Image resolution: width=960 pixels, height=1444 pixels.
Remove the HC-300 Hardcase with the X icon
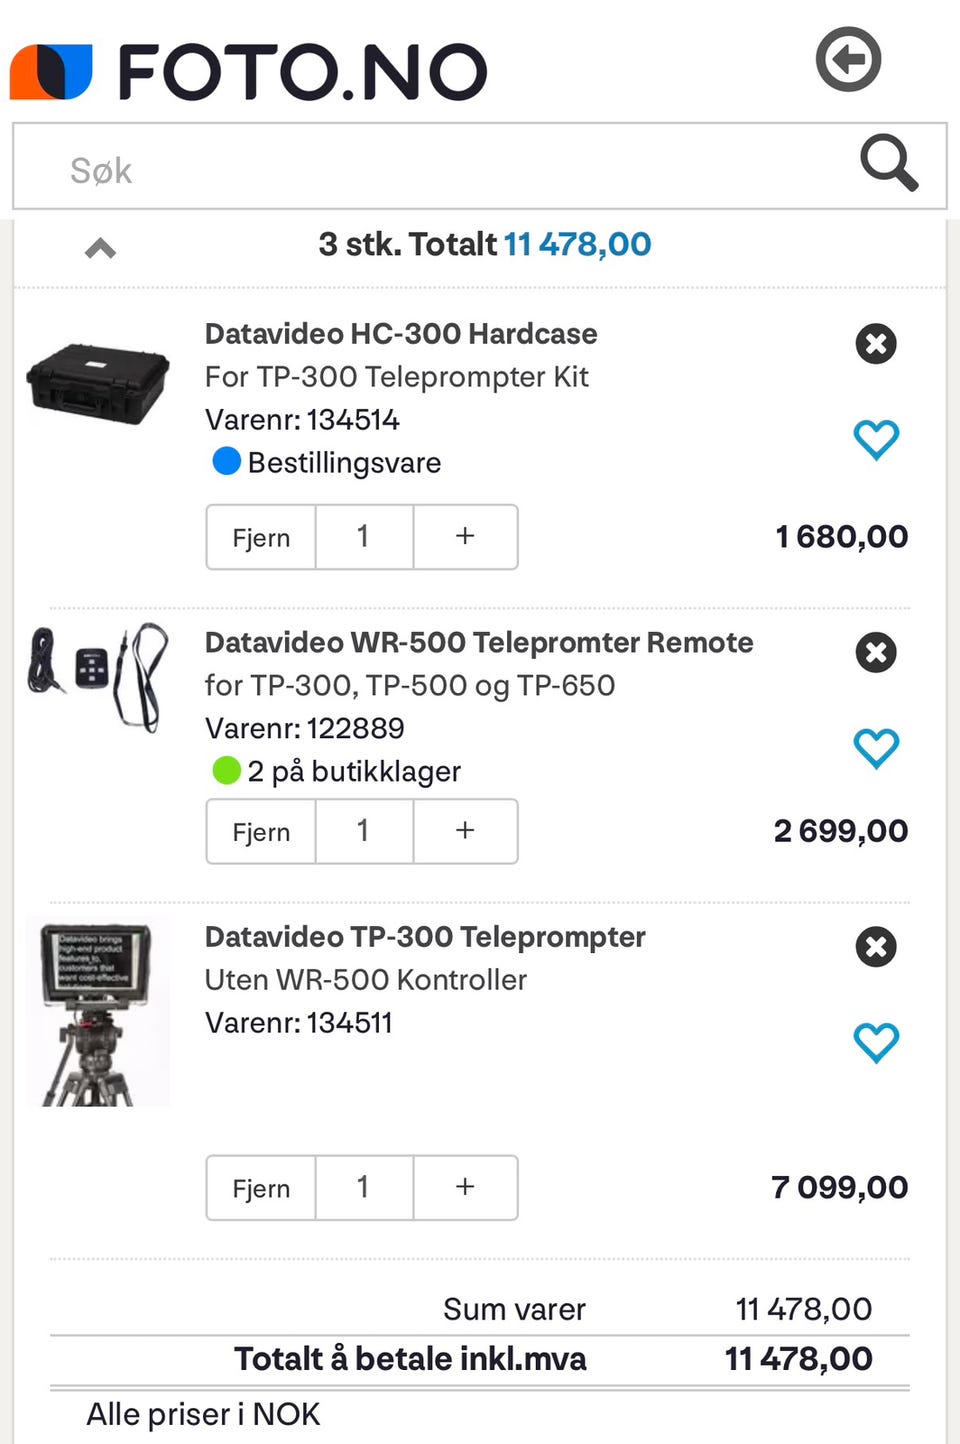[x=875, y=344]
